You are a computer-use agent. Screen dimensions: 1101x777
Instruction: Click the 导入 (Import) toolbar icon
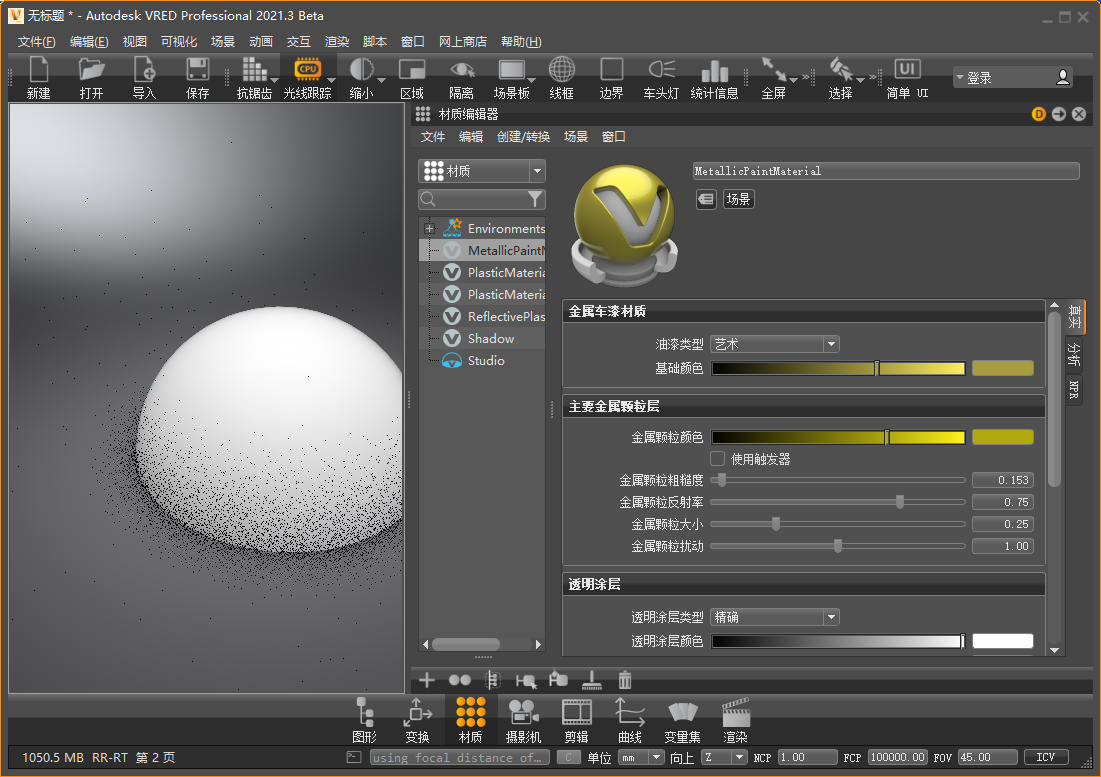pyautogui.click(x=144, y=70)
